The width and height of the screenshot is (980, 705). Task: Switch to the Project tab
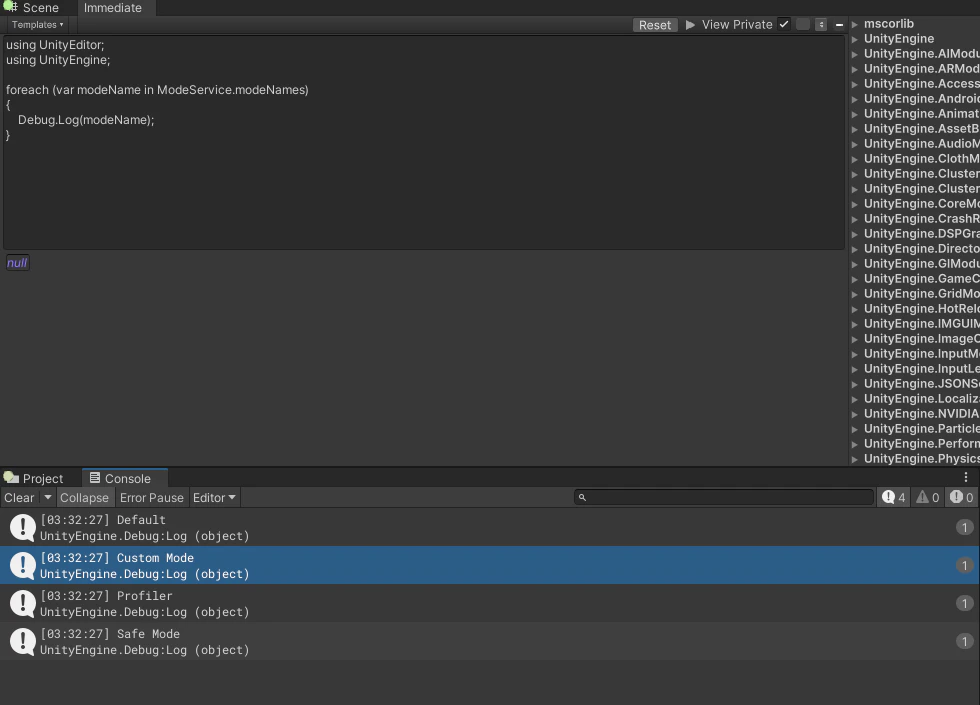pos(35,478)
